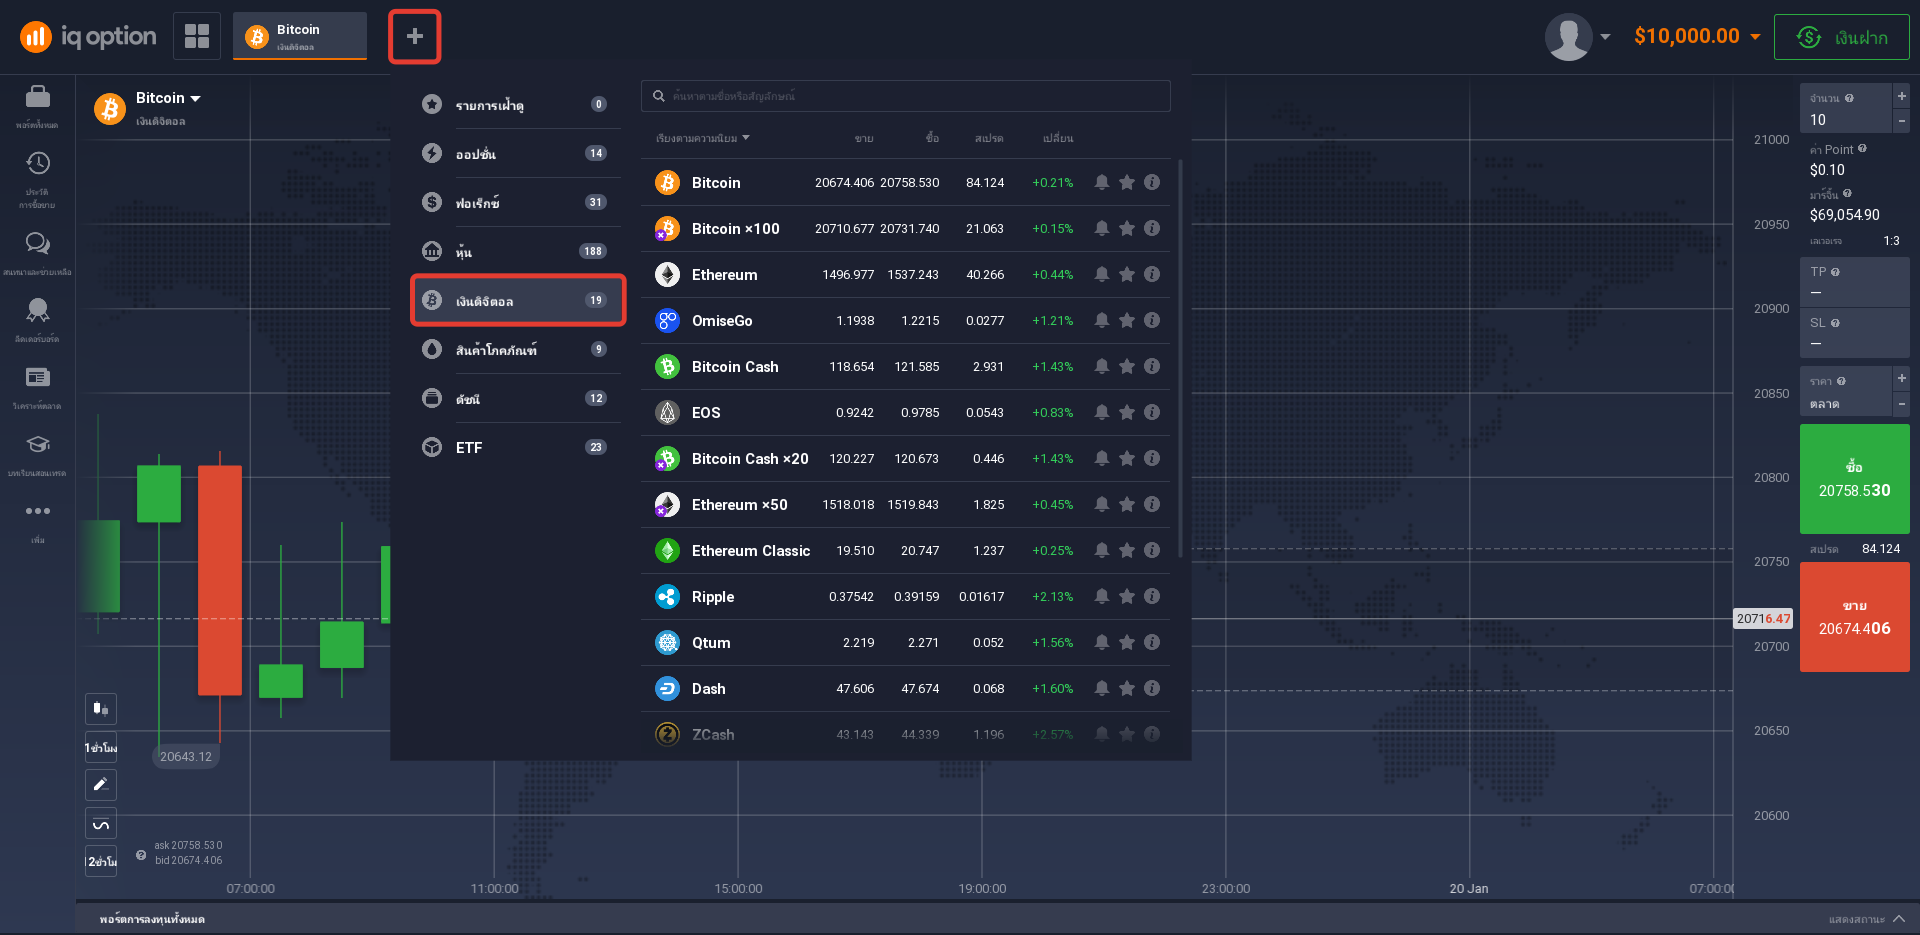Click the Ethereum Classic coin icon

click(x=667, y=551)
